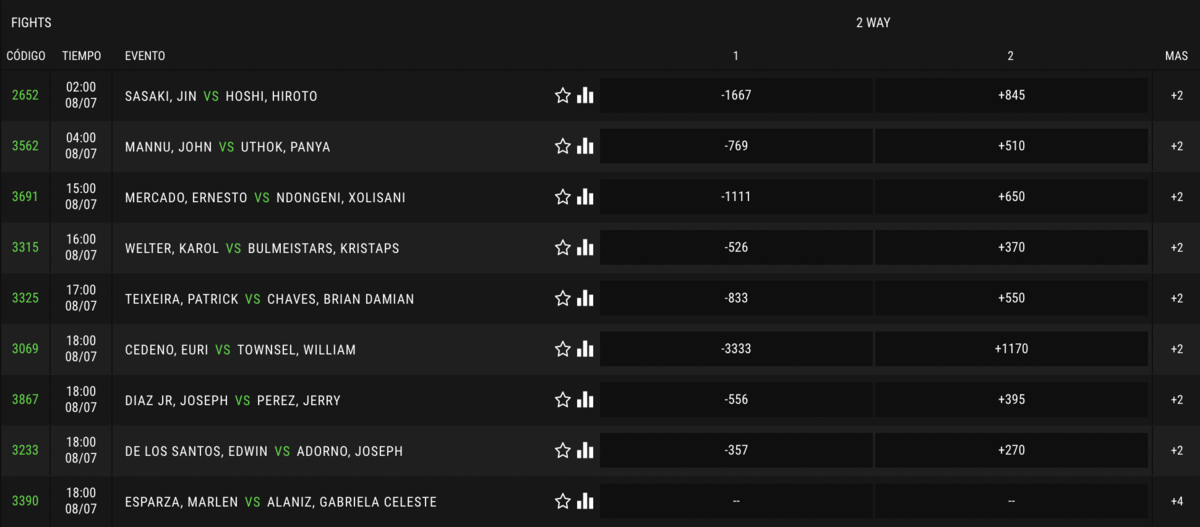Show statistics for Diaz Jr vs Perez

point(586,400)
